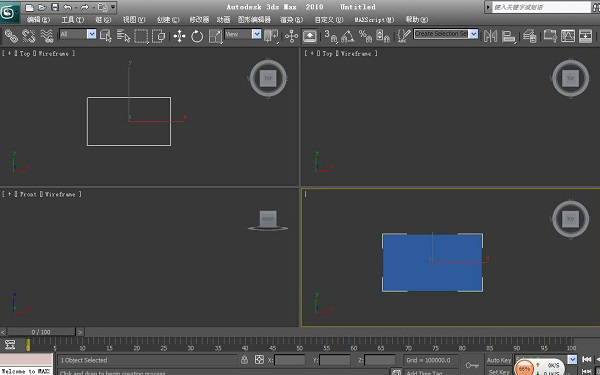Expand the quick access toolbar customize arrow
Viewport: 600px width, 375px height.
113,7
